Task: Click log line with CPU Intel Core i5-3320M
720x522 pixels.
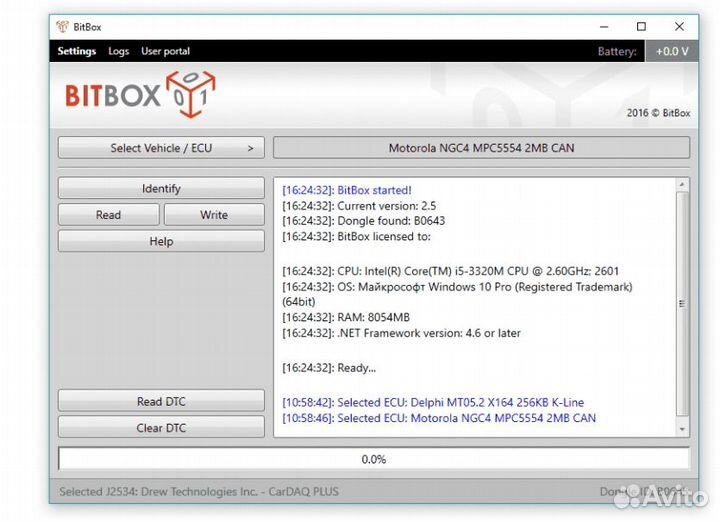Action: pos(450,271)
